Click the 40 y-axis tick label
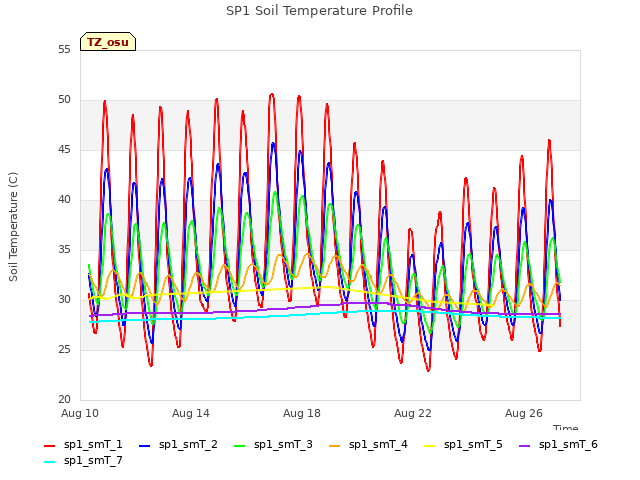The height and width of the screenshot is (480, 640). [64, 200]
